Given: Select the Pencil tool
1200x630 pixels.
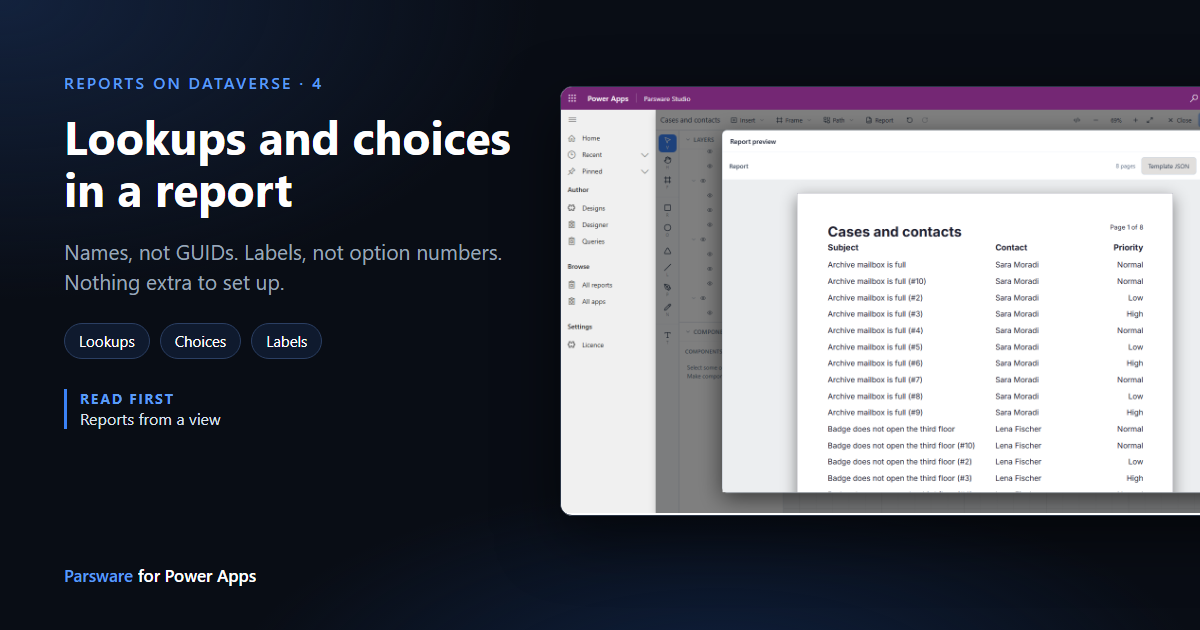Looking at the screenshot, I should click(x=668, y=307).
